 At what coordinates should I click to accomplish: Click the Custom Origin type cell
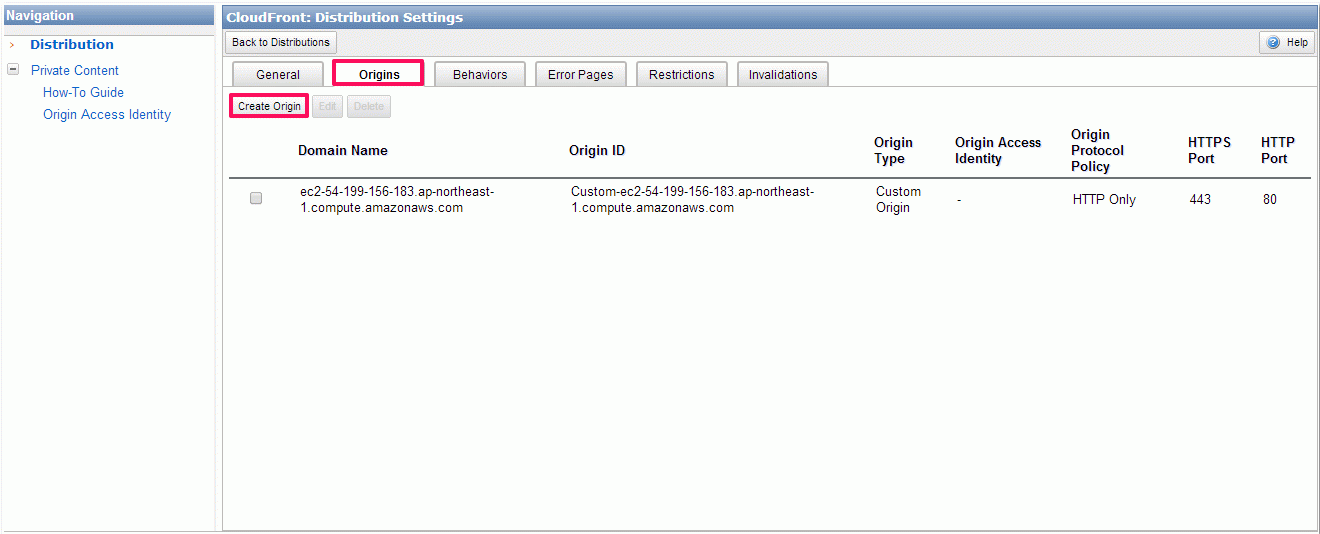898,200
